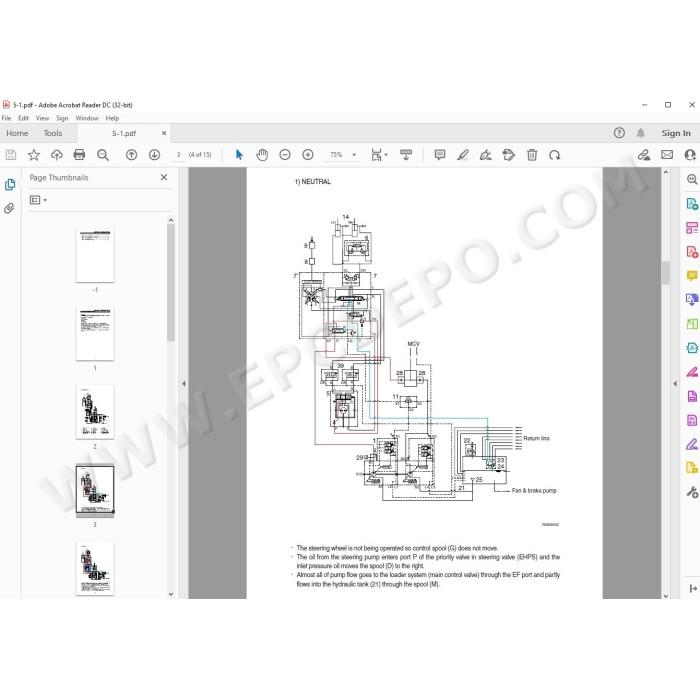
Task: Open the Help question mark
Action: pyautogui.click(x=619, y=133)
